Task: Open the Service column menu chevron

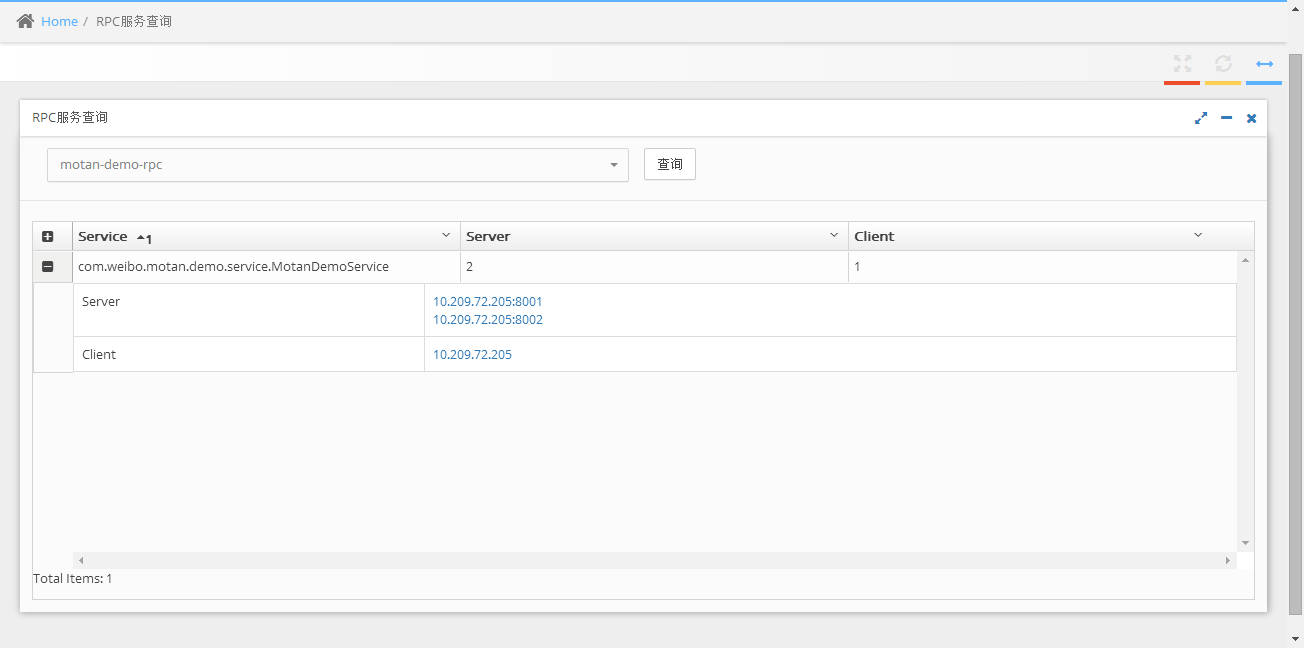Action: tap(446, 236)
